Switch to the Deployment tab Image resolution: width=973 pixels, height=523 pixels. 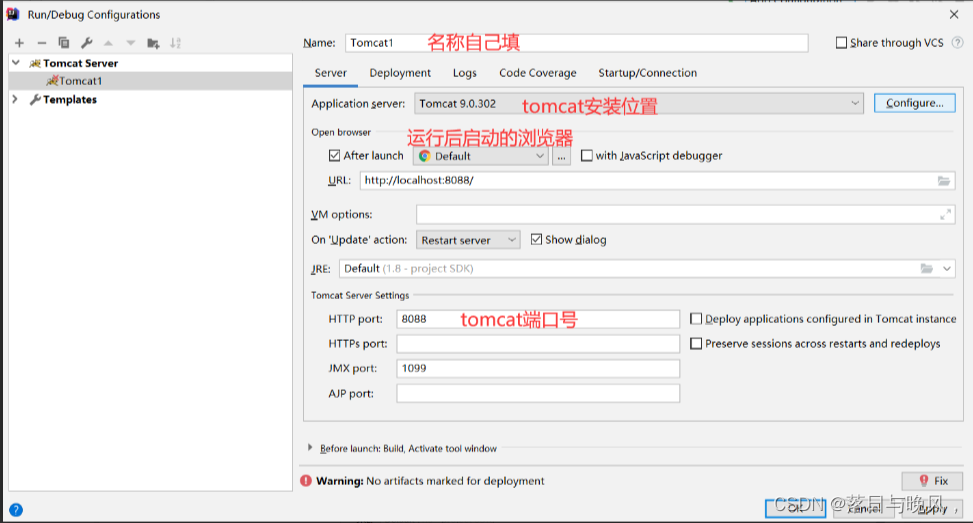[x=400, y=73]
